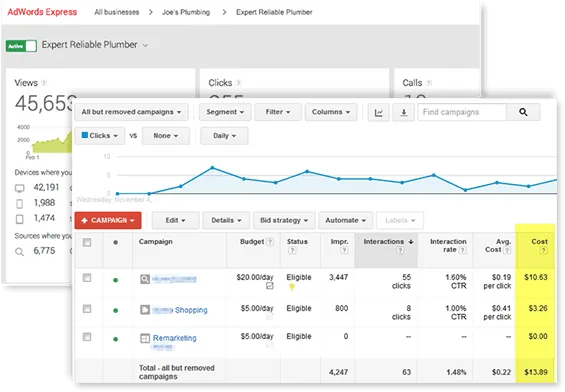Image resolution: width=565 pixels, height=392 pixels.
Task: Open the Bid strategy menu
Action: (x=284, y=220)
